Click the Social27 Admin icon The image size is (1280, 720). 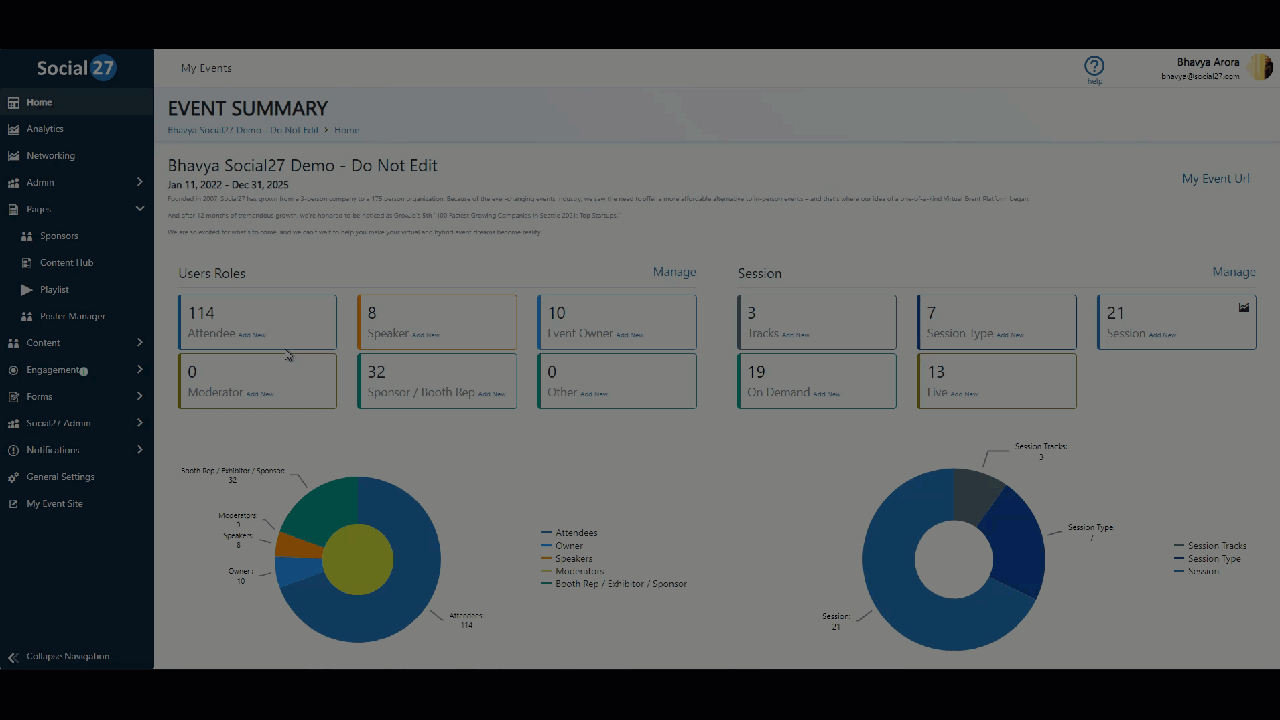pos(14,424)
